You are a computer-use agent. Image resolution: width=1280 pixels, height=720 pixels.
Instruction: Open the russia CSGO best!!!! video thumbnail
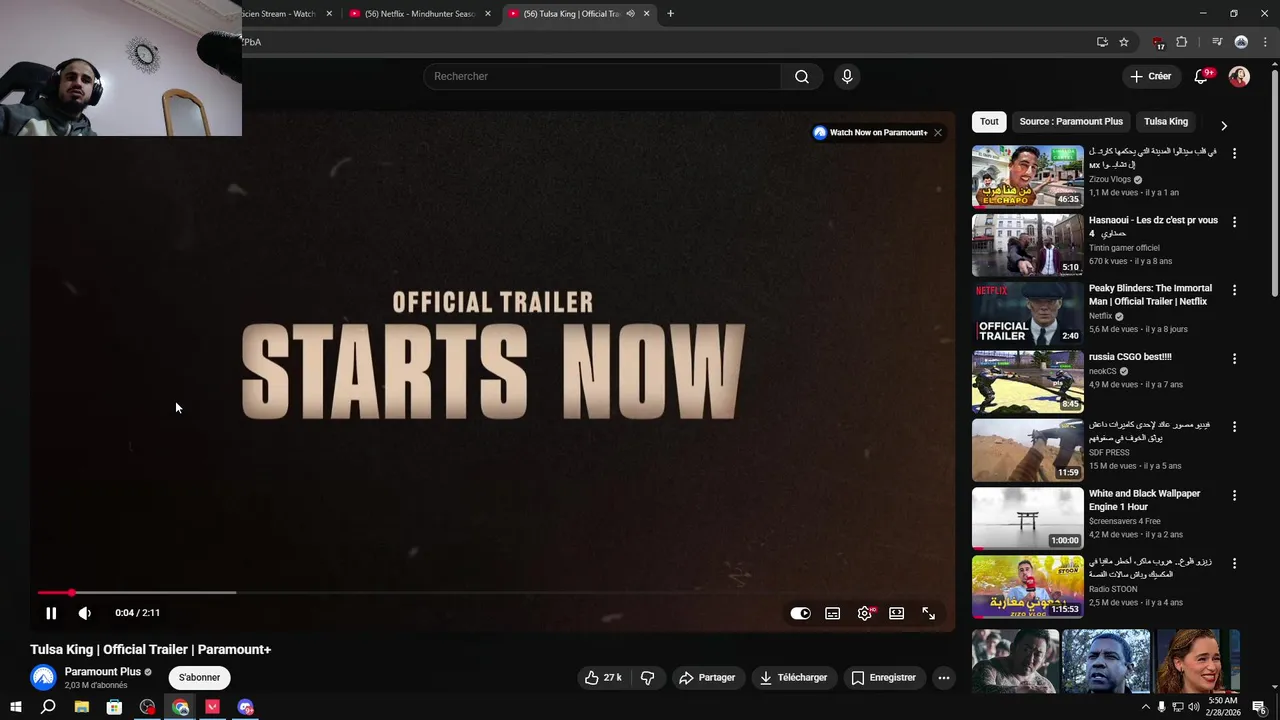[x=1027, y=381]
